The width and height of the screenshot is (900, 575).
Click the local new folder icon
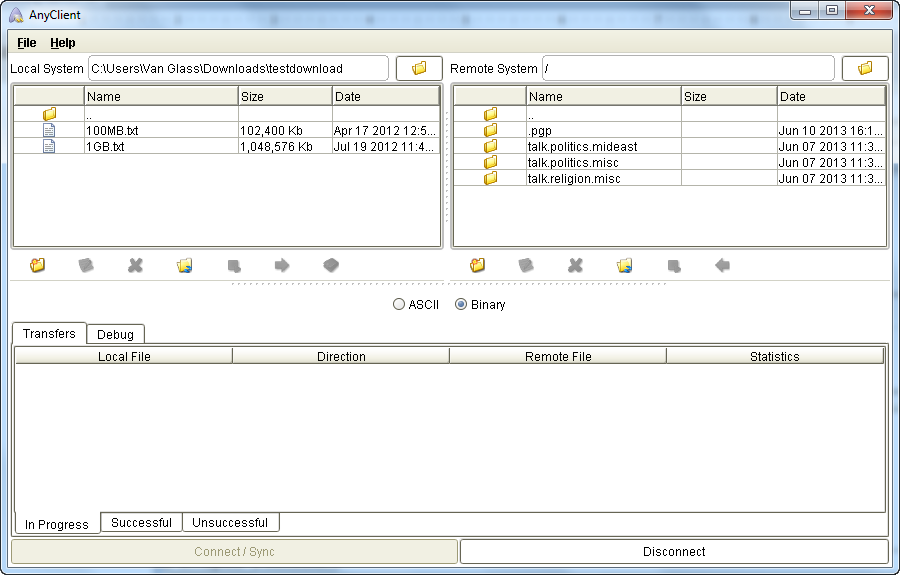[x=38, y=266]
